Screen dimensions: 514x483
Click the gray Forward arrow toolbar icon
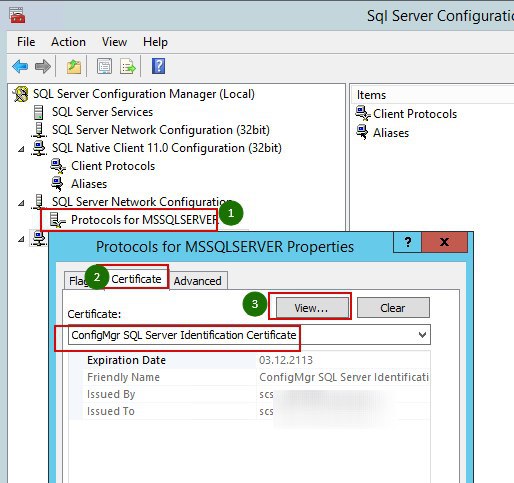pos(43,66)
